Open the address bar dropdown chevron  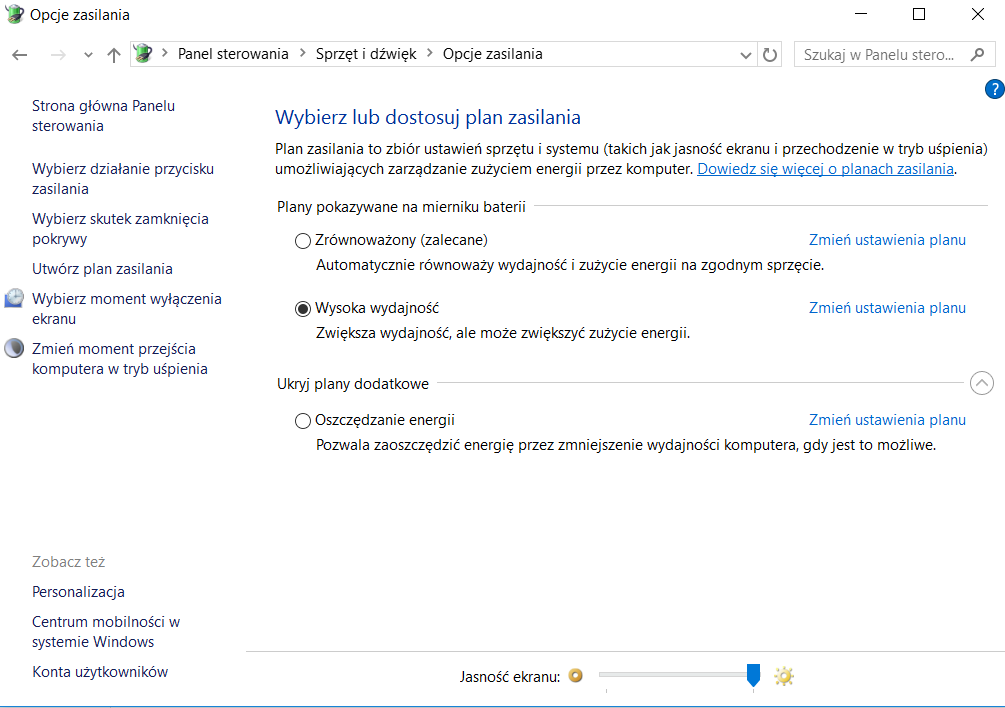point(746,54)
